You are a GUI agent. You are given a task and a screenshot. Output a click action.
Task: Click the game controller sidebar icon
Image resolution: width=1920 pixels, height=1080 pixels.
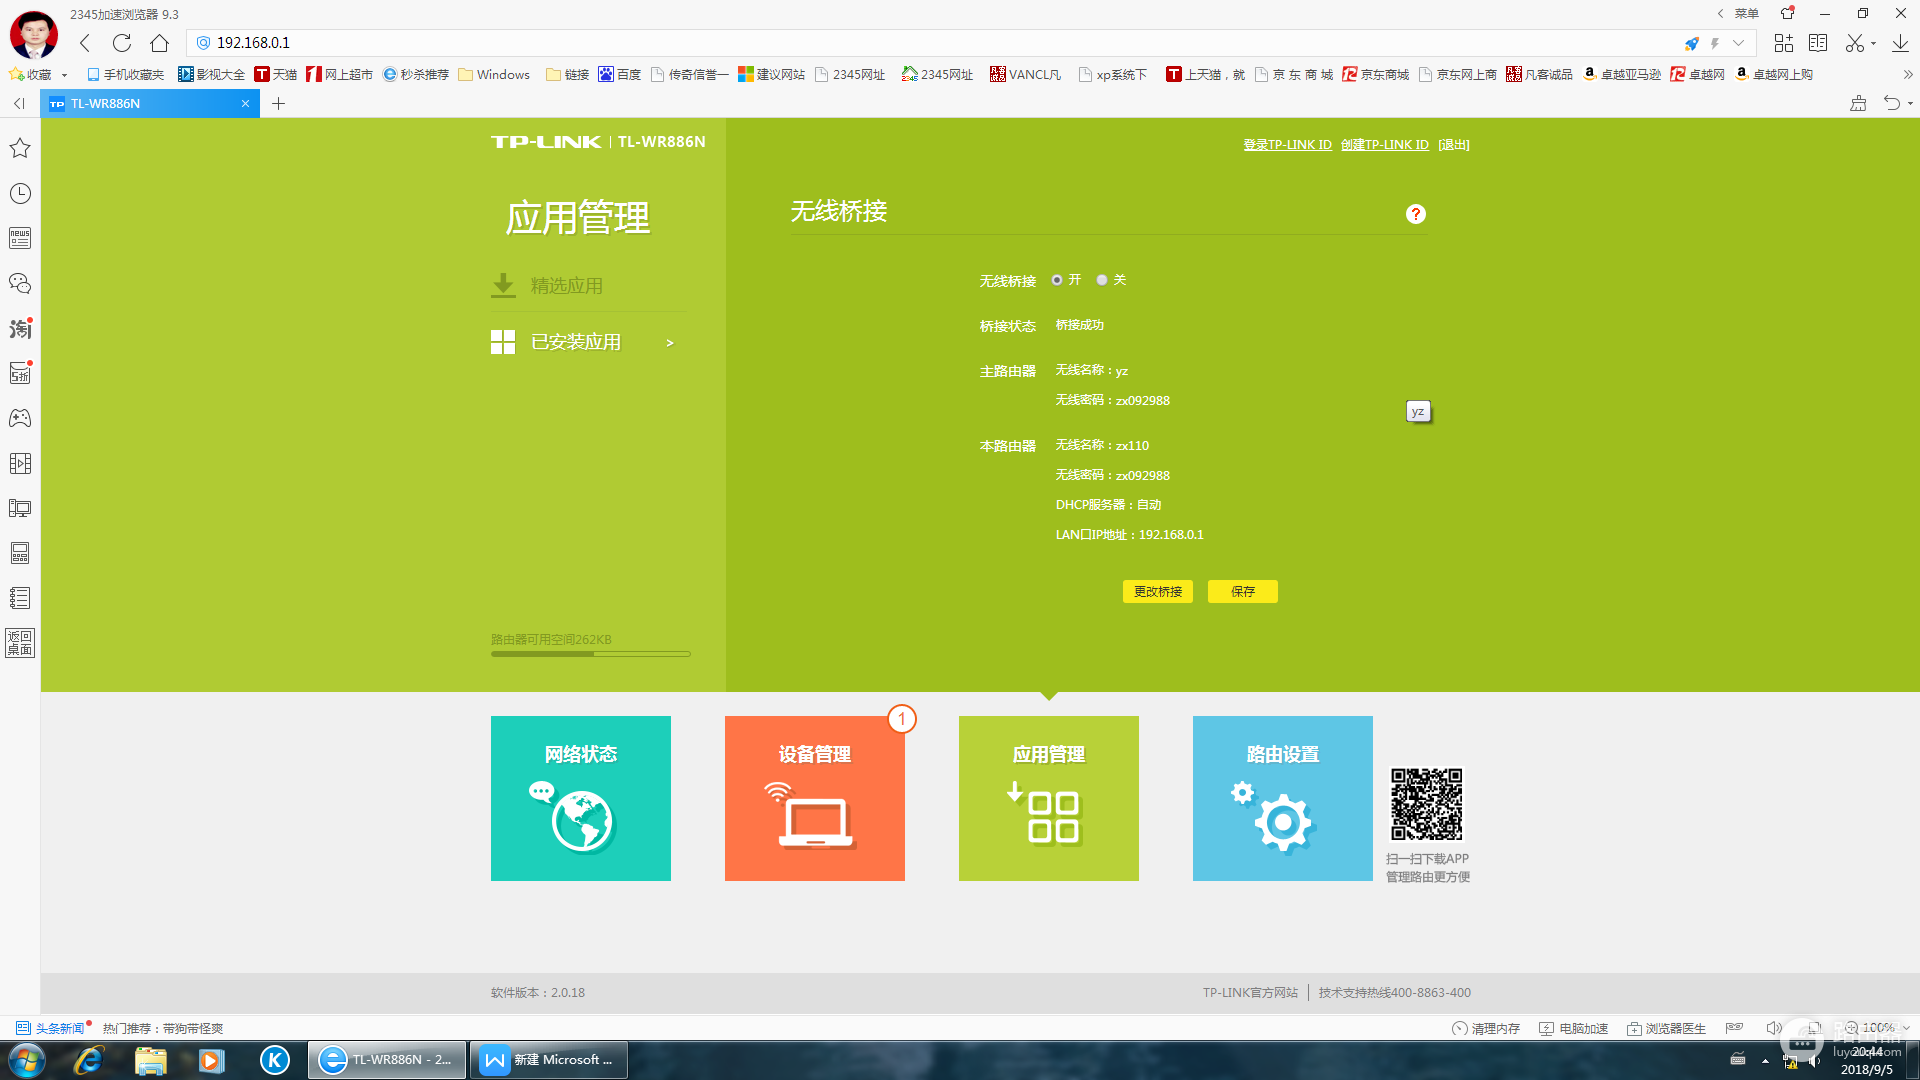[20, 418]
